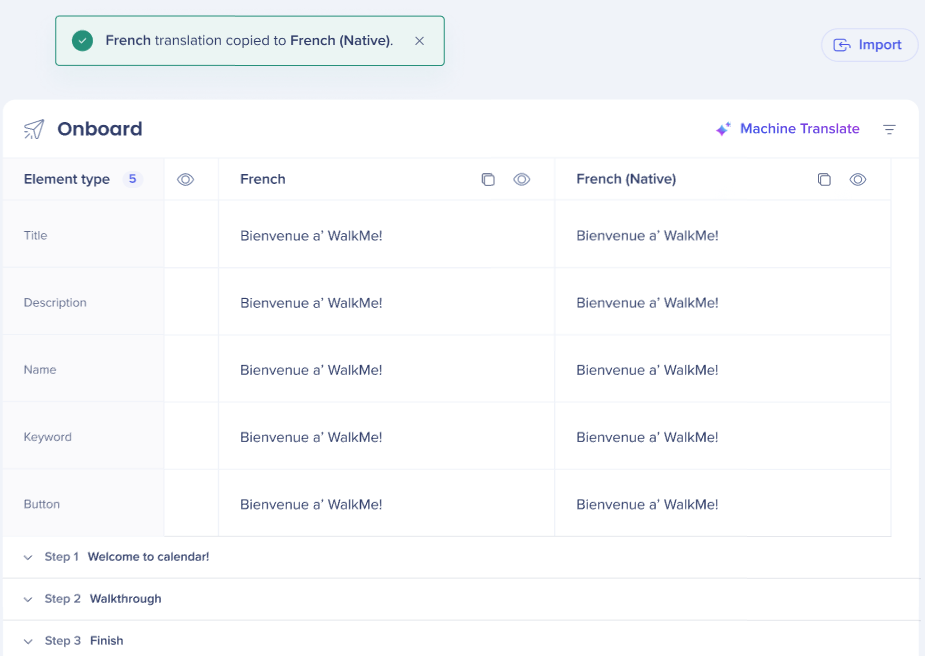This screenshot has width=925, height=656.
Task: Click the Machine Translate link
Action: click(799, 129)
